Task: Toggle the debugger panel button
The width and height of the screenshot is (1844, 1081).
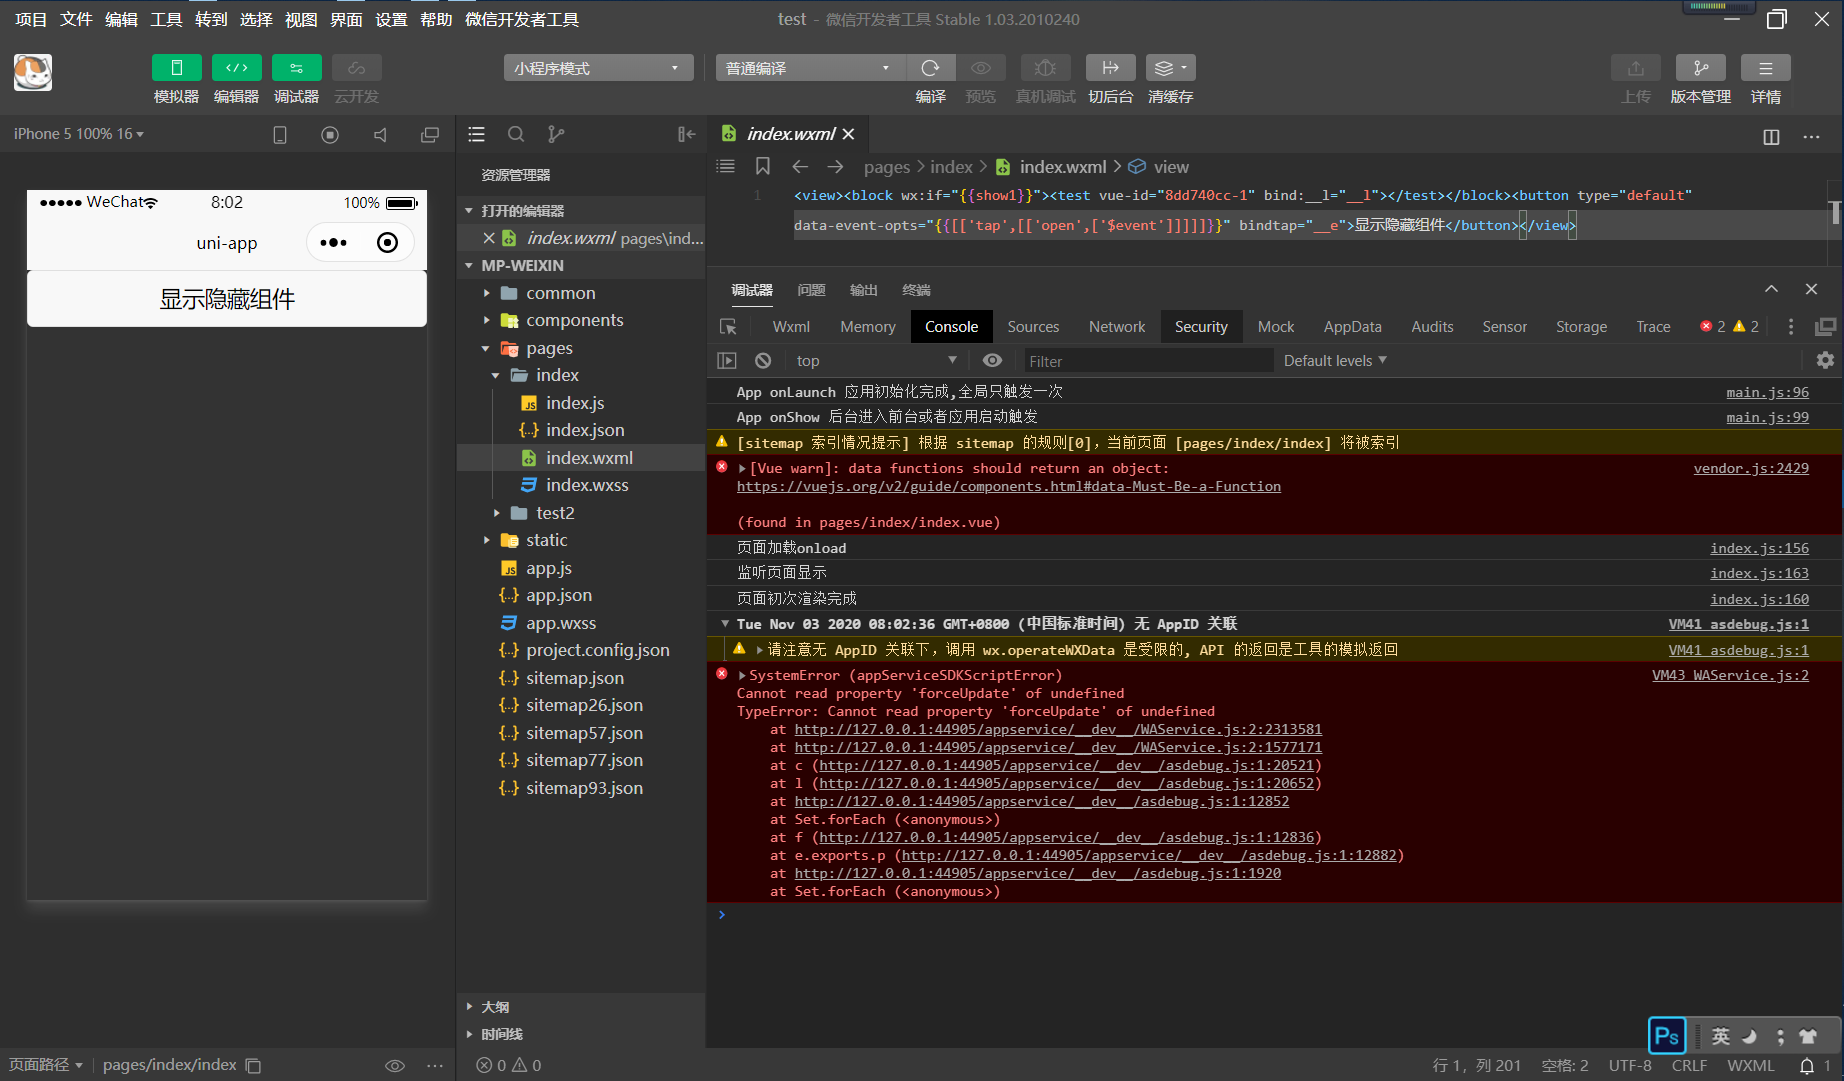Action: click(x=296, y=68)
